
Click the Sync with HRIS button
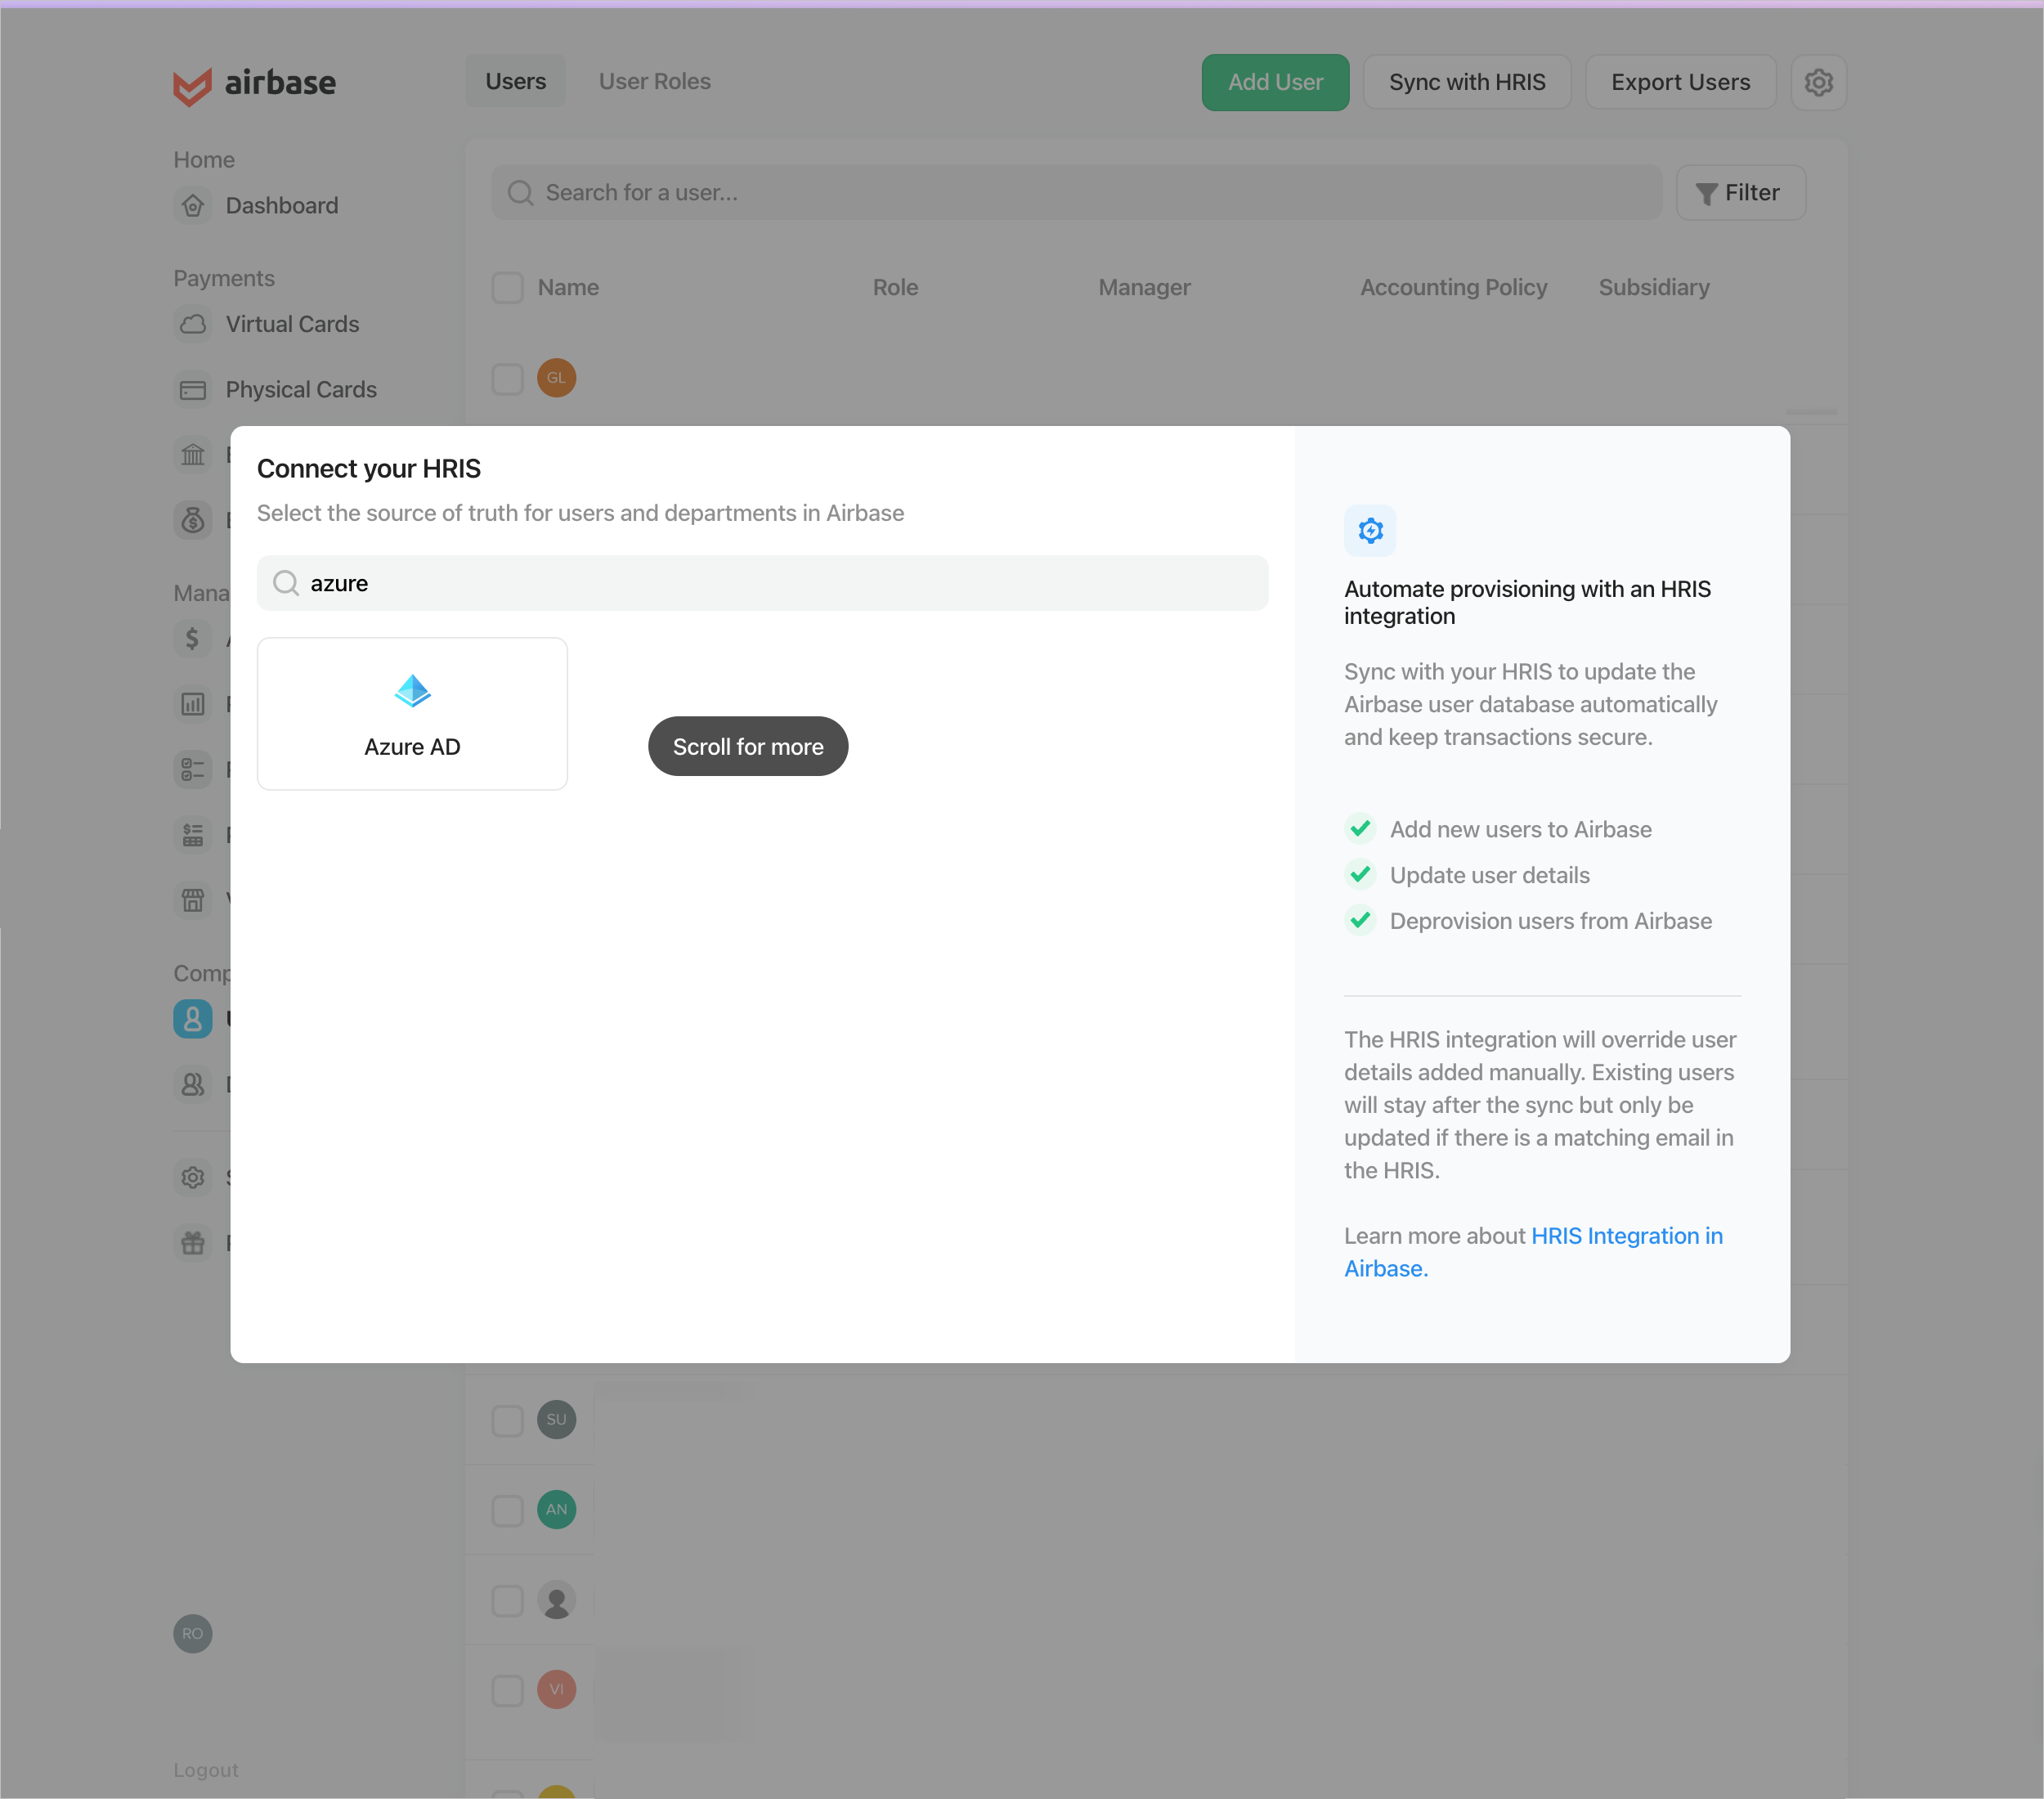[1467, 82]
